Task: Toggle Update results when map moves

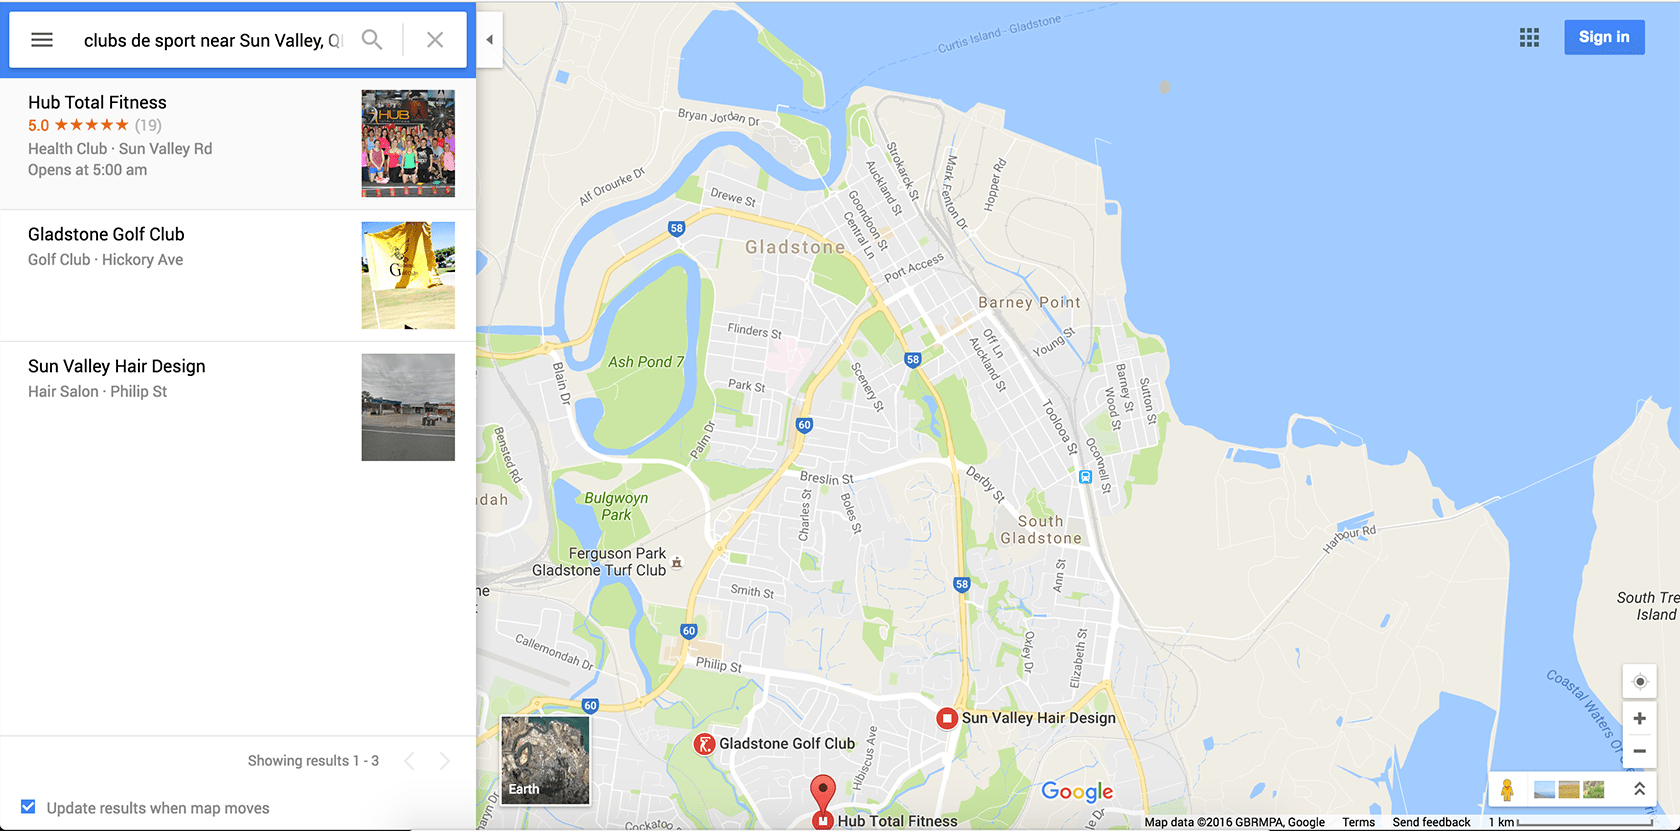Action: pyautogui.click(x=28, y=807)
